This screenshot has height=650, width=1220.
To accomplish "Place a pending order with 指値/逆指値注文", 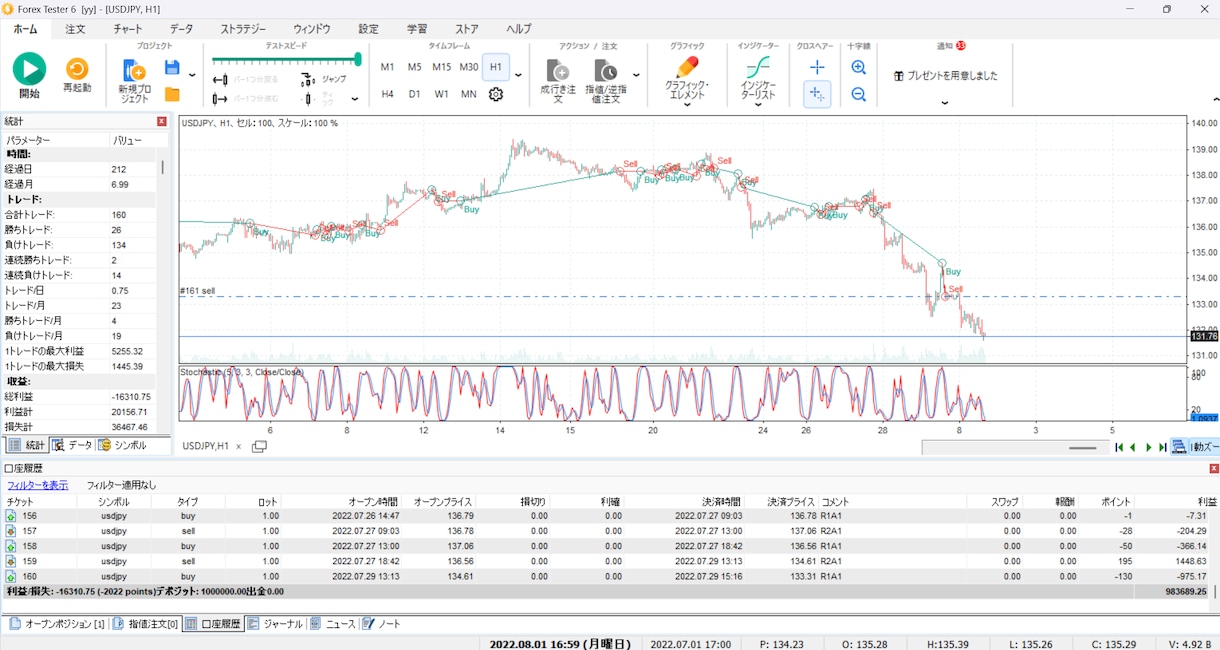I will (x=605, y=80).
